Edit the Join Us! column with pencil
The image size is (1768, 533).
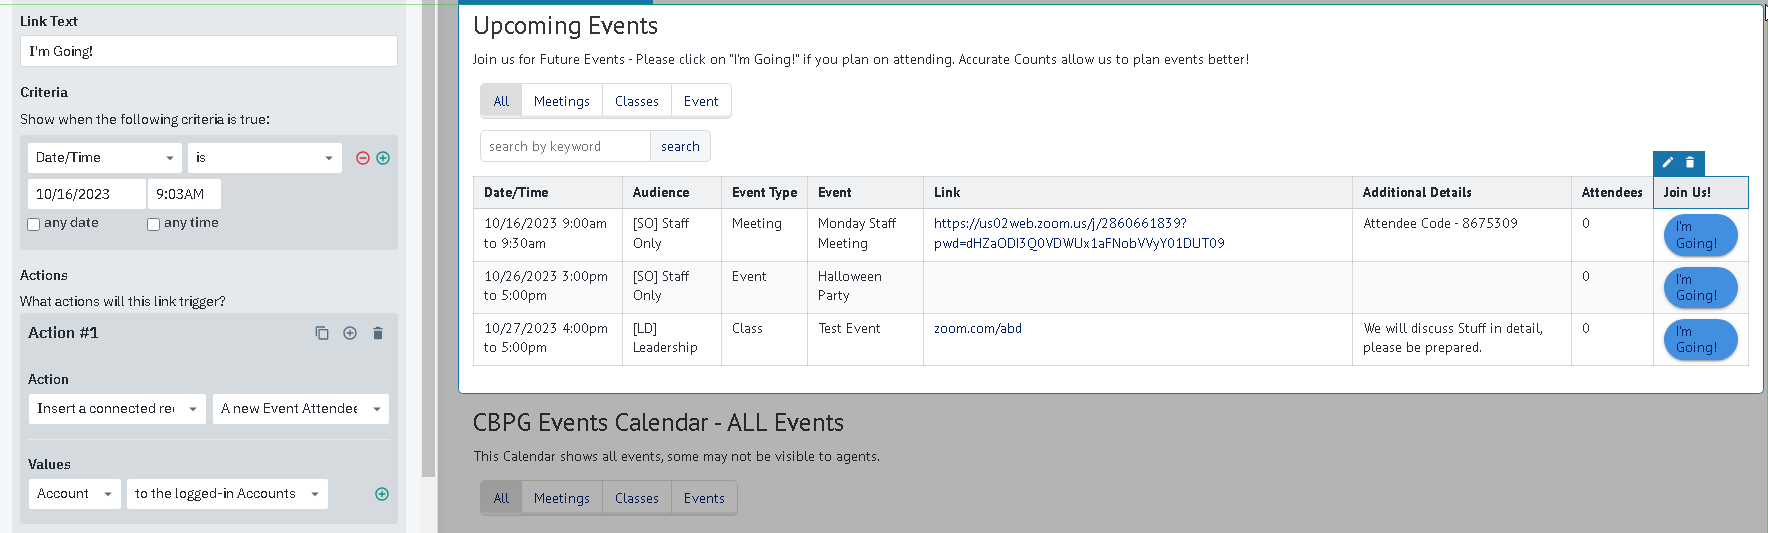[x=1668, y=163]
